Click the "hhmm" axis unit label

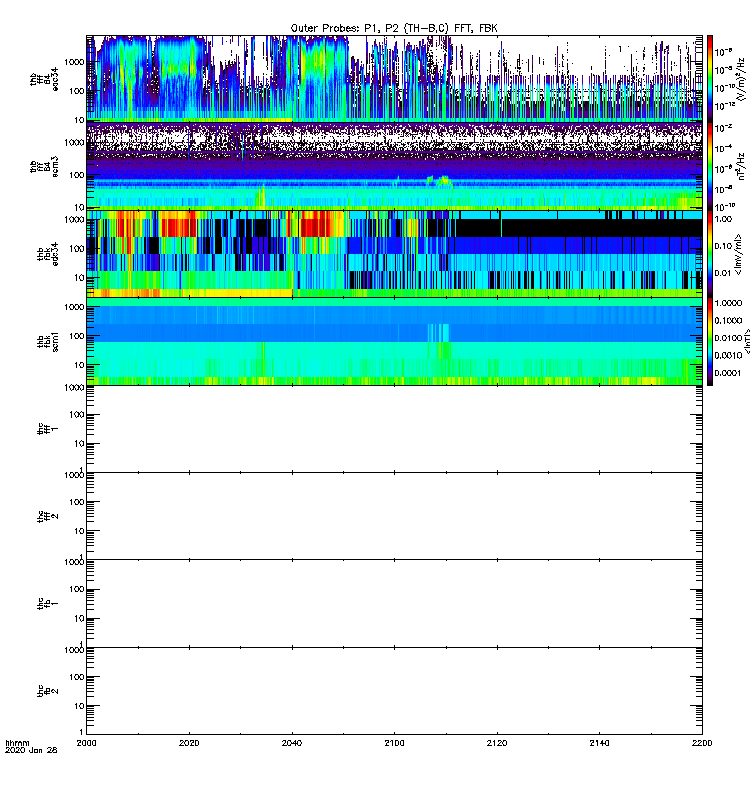(17, 743)
